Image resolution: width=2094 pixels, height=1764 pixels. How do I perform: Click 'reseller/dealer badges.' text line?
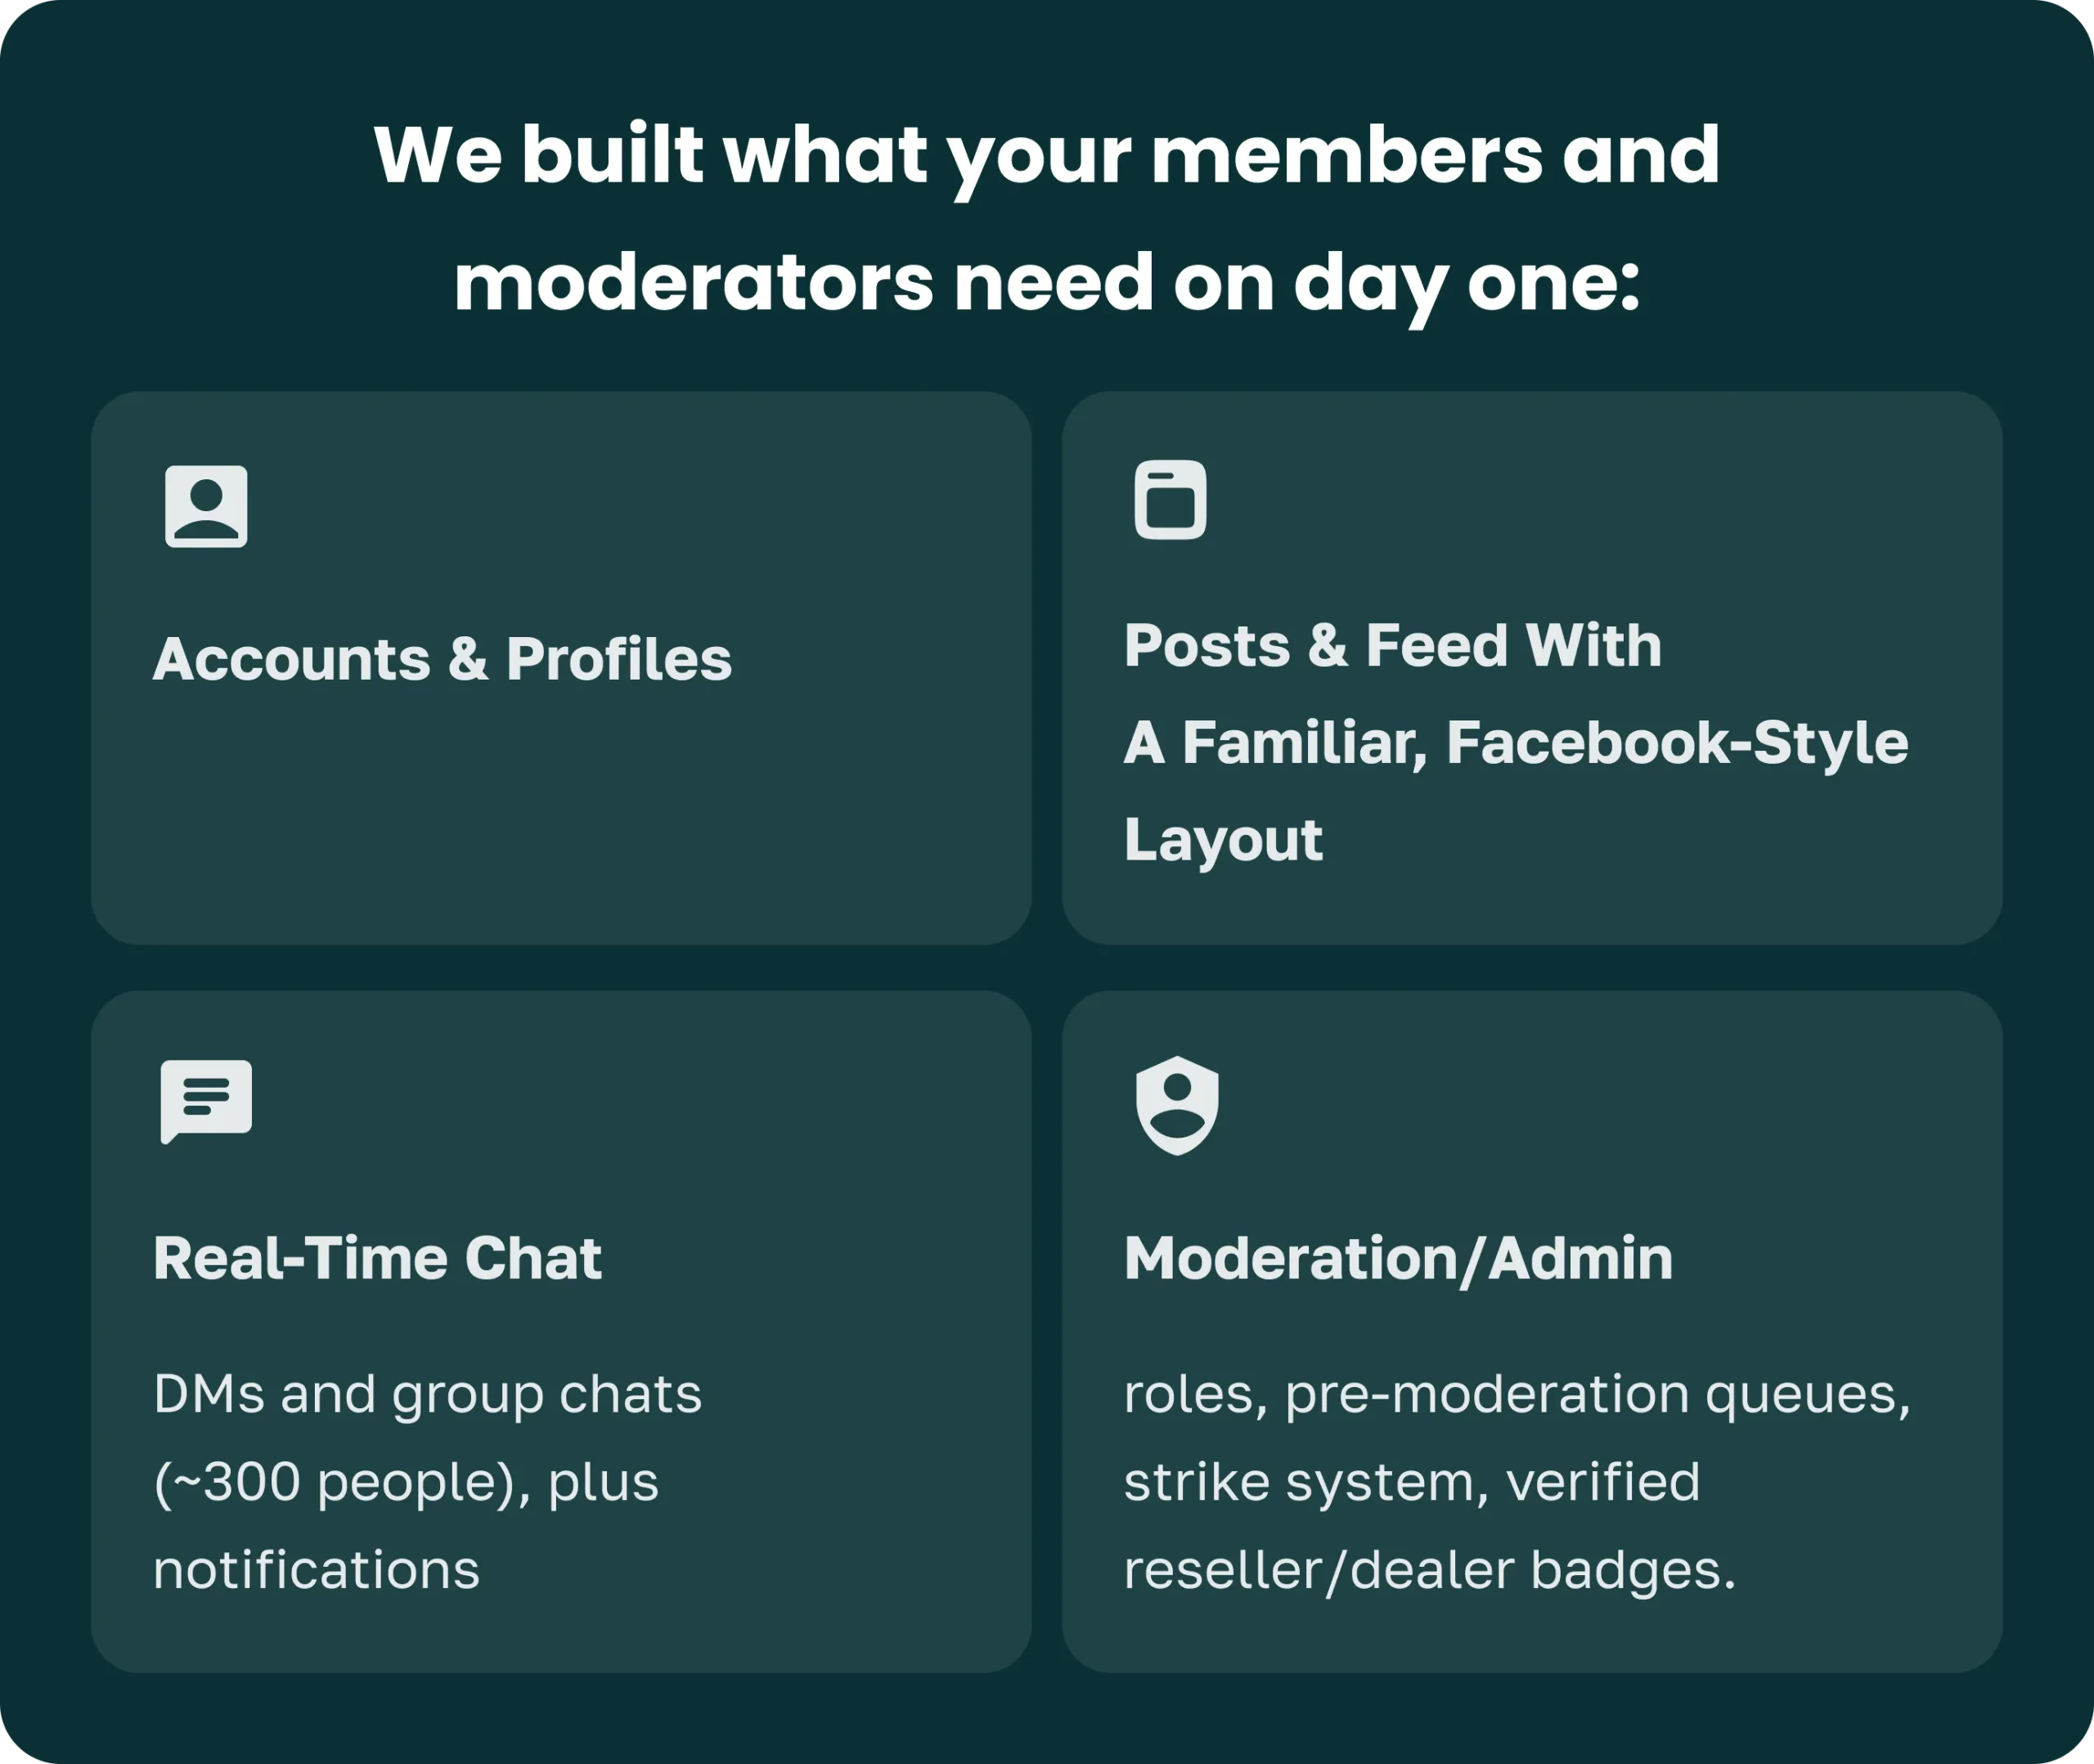click(x=1430, y=1570)
